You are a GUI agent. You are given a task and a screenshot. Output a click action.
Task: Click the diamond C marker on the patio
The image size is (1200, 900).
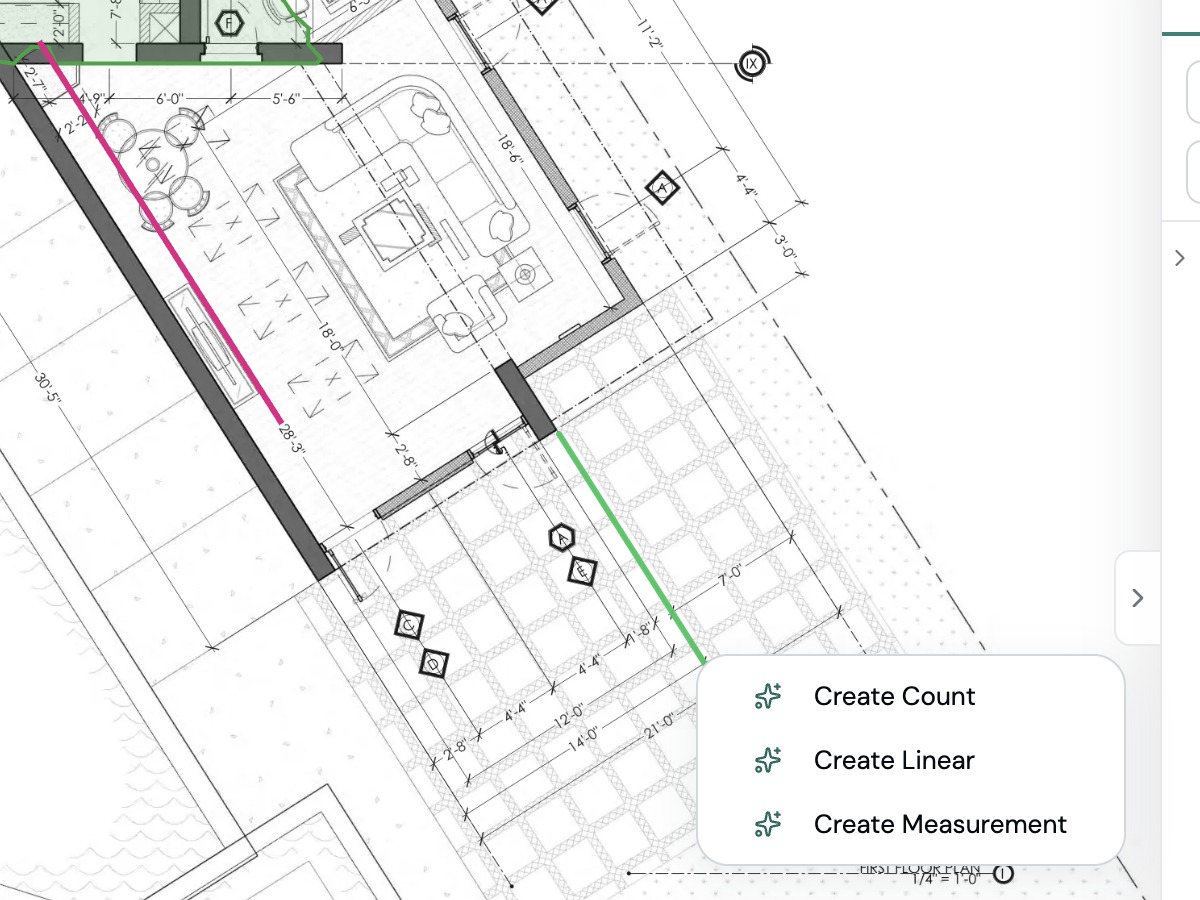pyautogui.click(x=409, y=627)
